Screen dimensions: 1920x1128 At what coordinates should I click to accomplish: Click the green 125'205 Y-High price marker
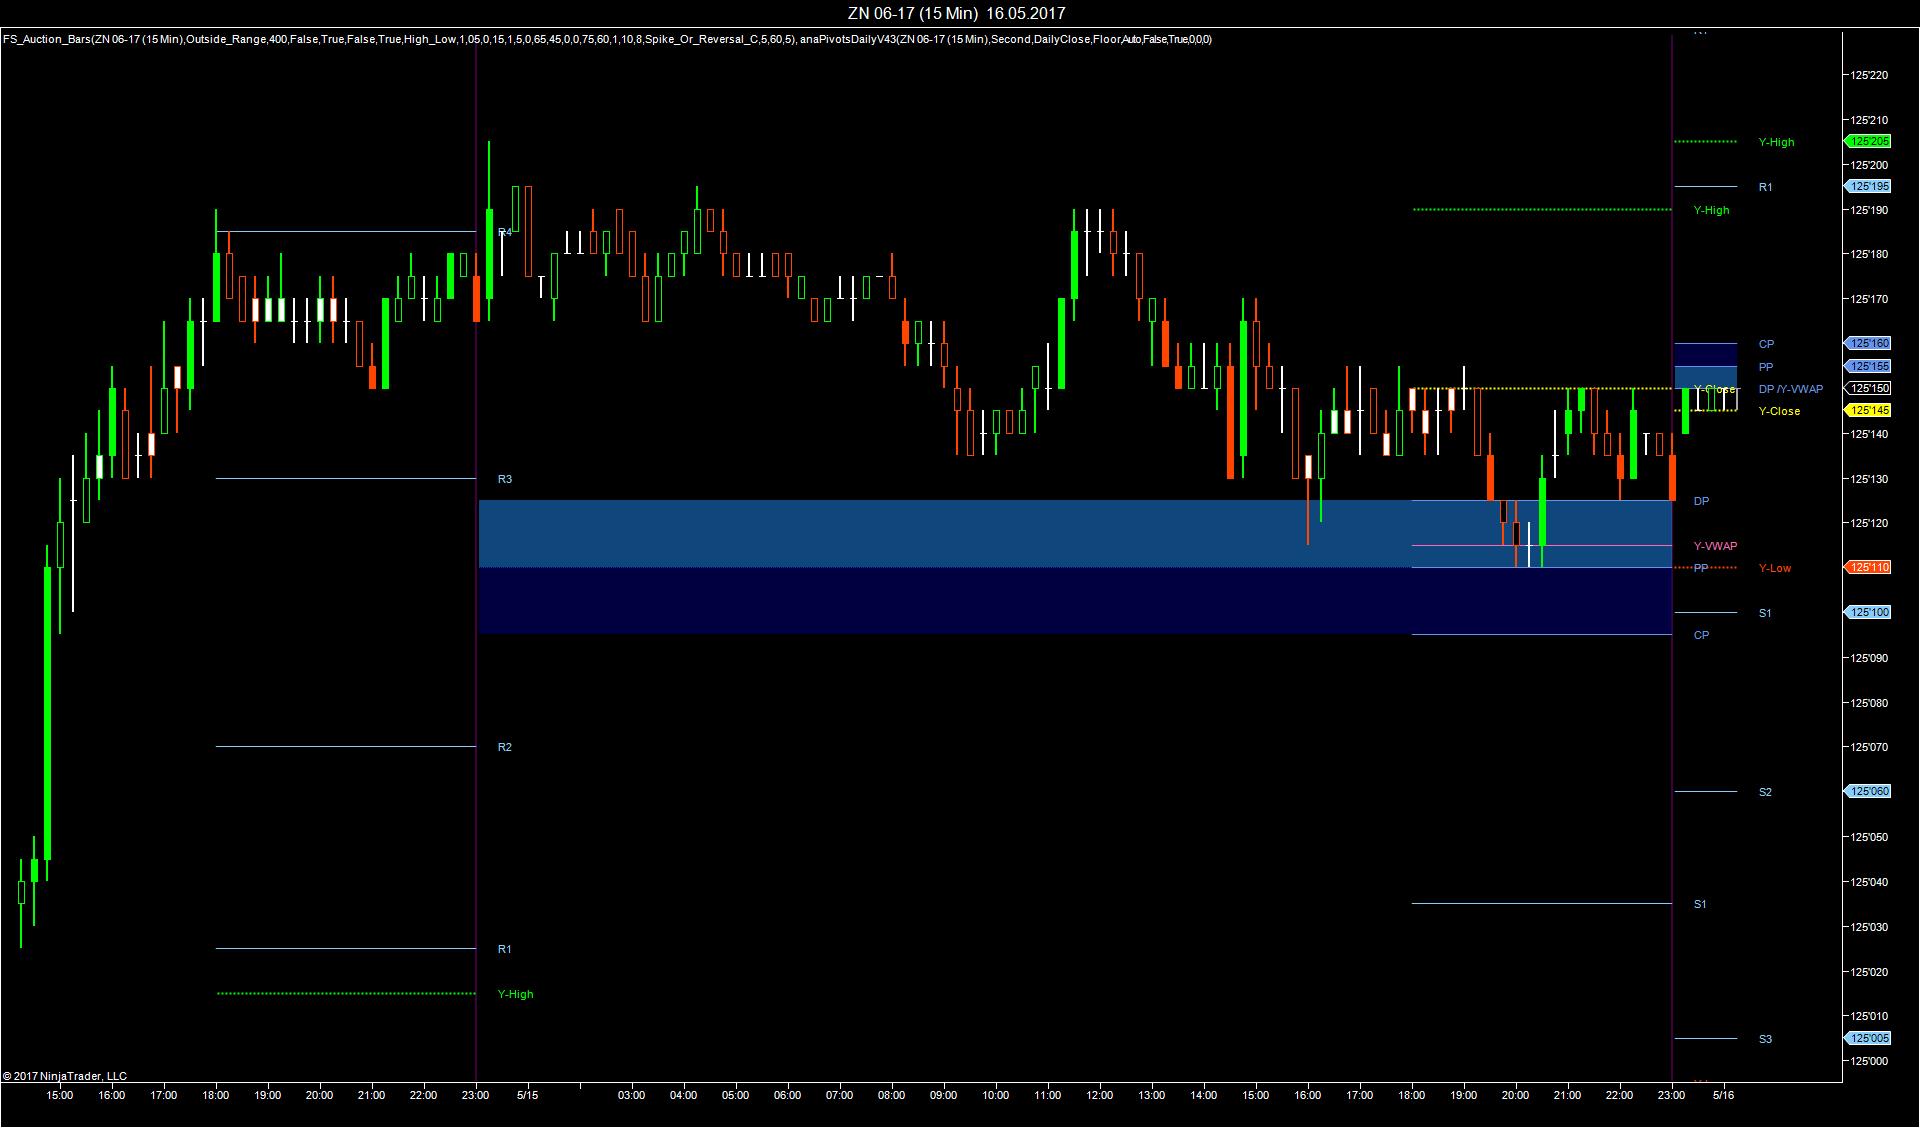(1868, 142)
